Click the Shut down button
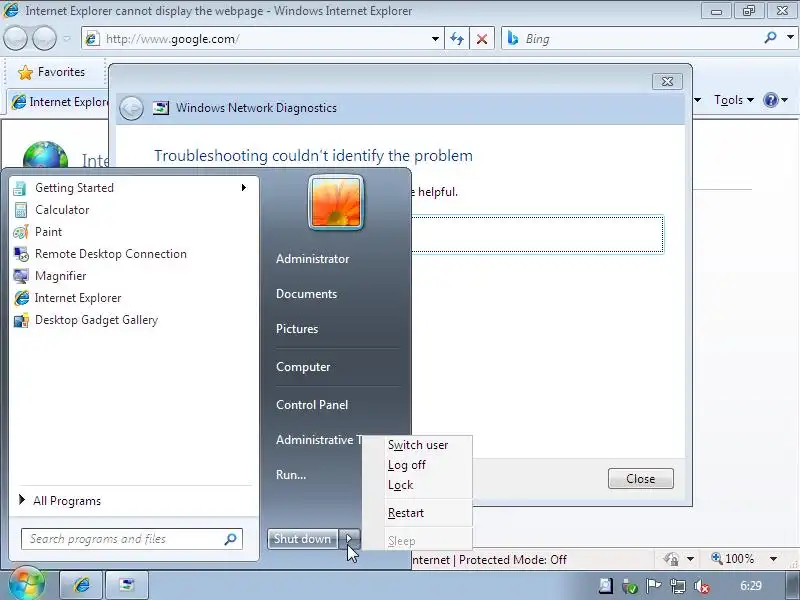Image resolution: width=800 pixels, height=600 pixels. [303, 539]
